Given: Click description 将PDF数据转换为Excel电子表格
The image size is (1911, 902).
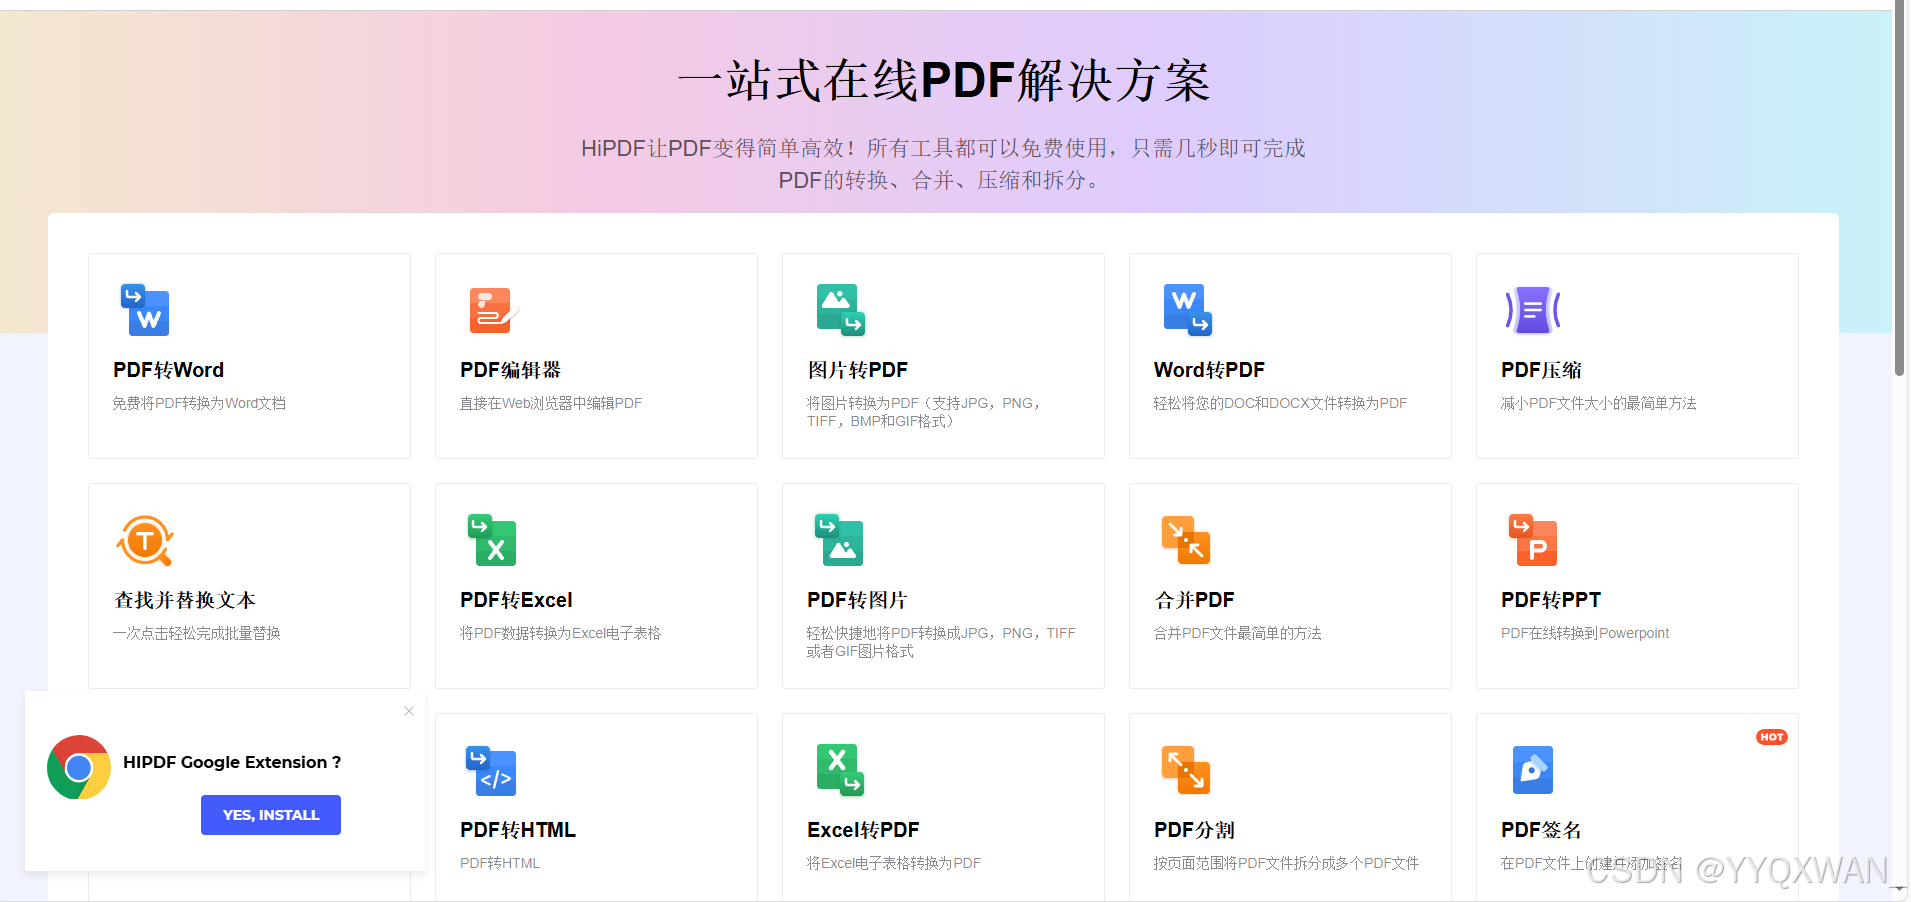Looking at the screenshot, I should (560, 633).
